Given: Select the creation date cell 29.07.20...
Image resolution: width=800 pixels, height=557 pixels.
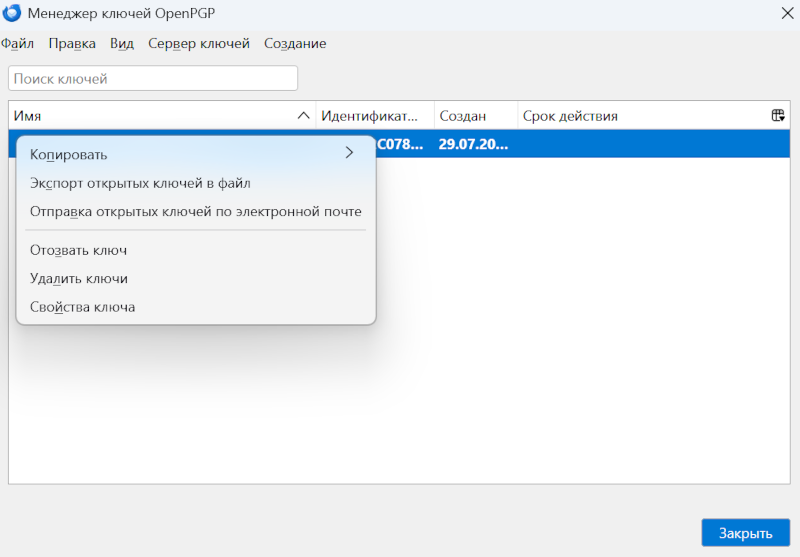Looking at the screenshot, I should (473, 144).
